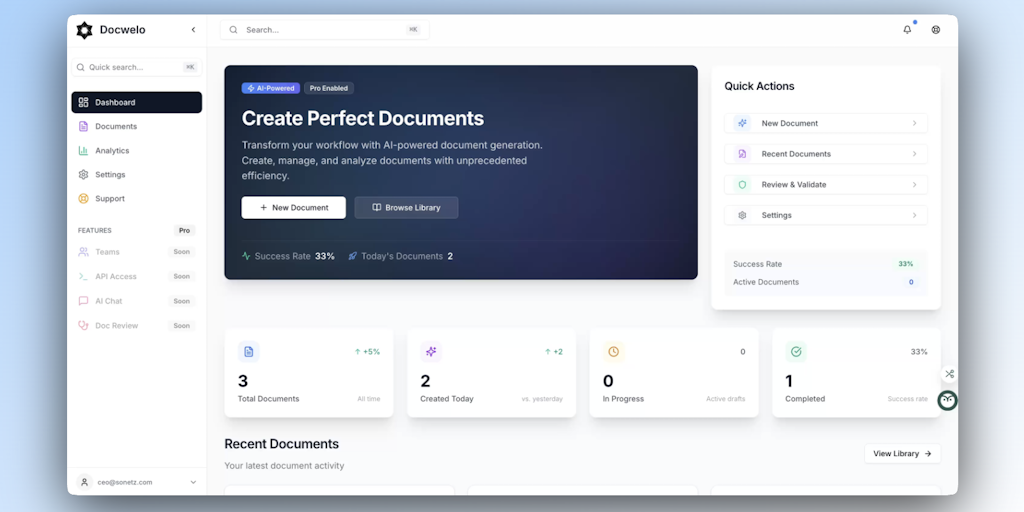Click the +2 trend indicator

(x=554, y=352)
